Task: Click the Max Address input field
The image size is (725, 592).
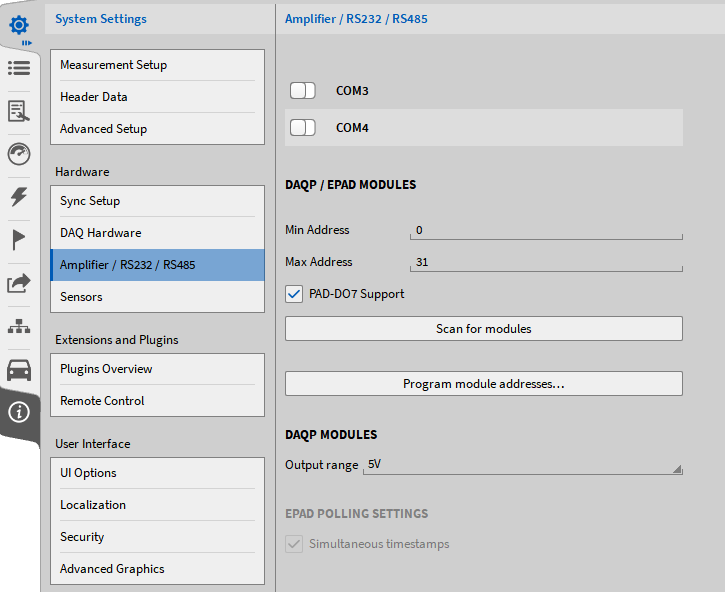Action: click(545, 262)
